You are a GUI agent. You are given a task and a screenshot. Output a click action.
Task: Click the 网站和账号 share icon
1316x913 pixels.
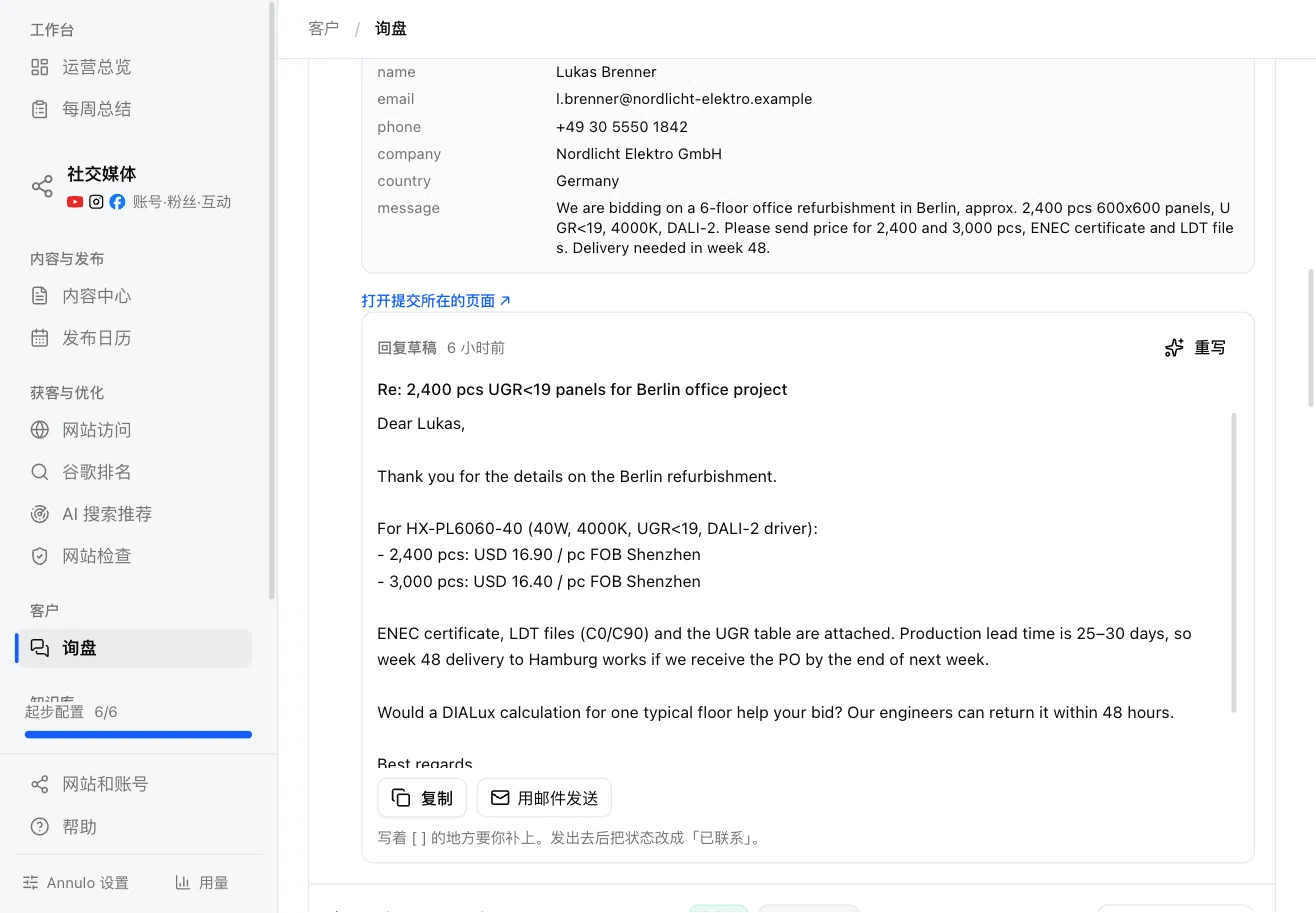40,784
